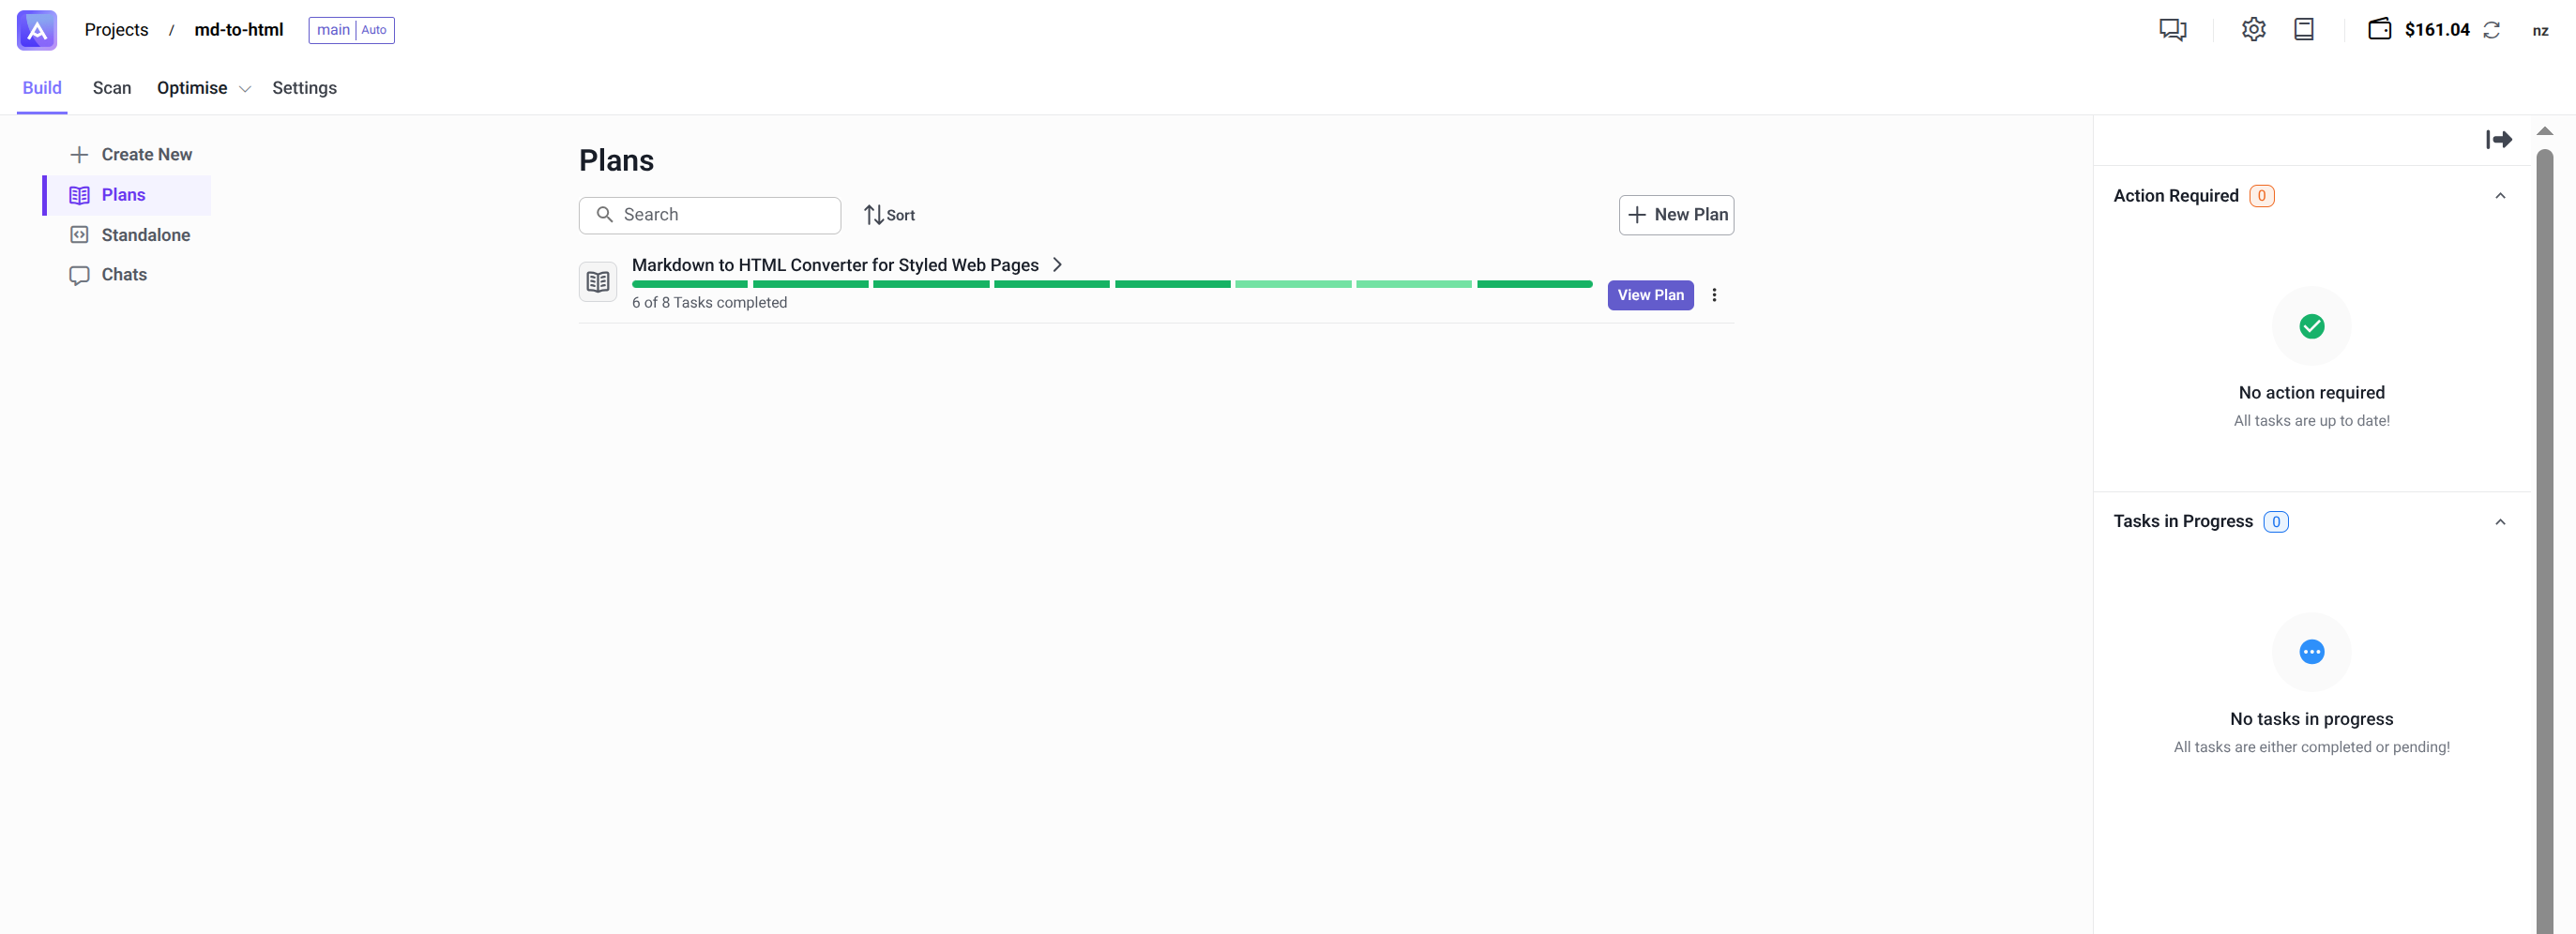Open the documentation book icon
Screen dimensions: 2576x934
2304,30
